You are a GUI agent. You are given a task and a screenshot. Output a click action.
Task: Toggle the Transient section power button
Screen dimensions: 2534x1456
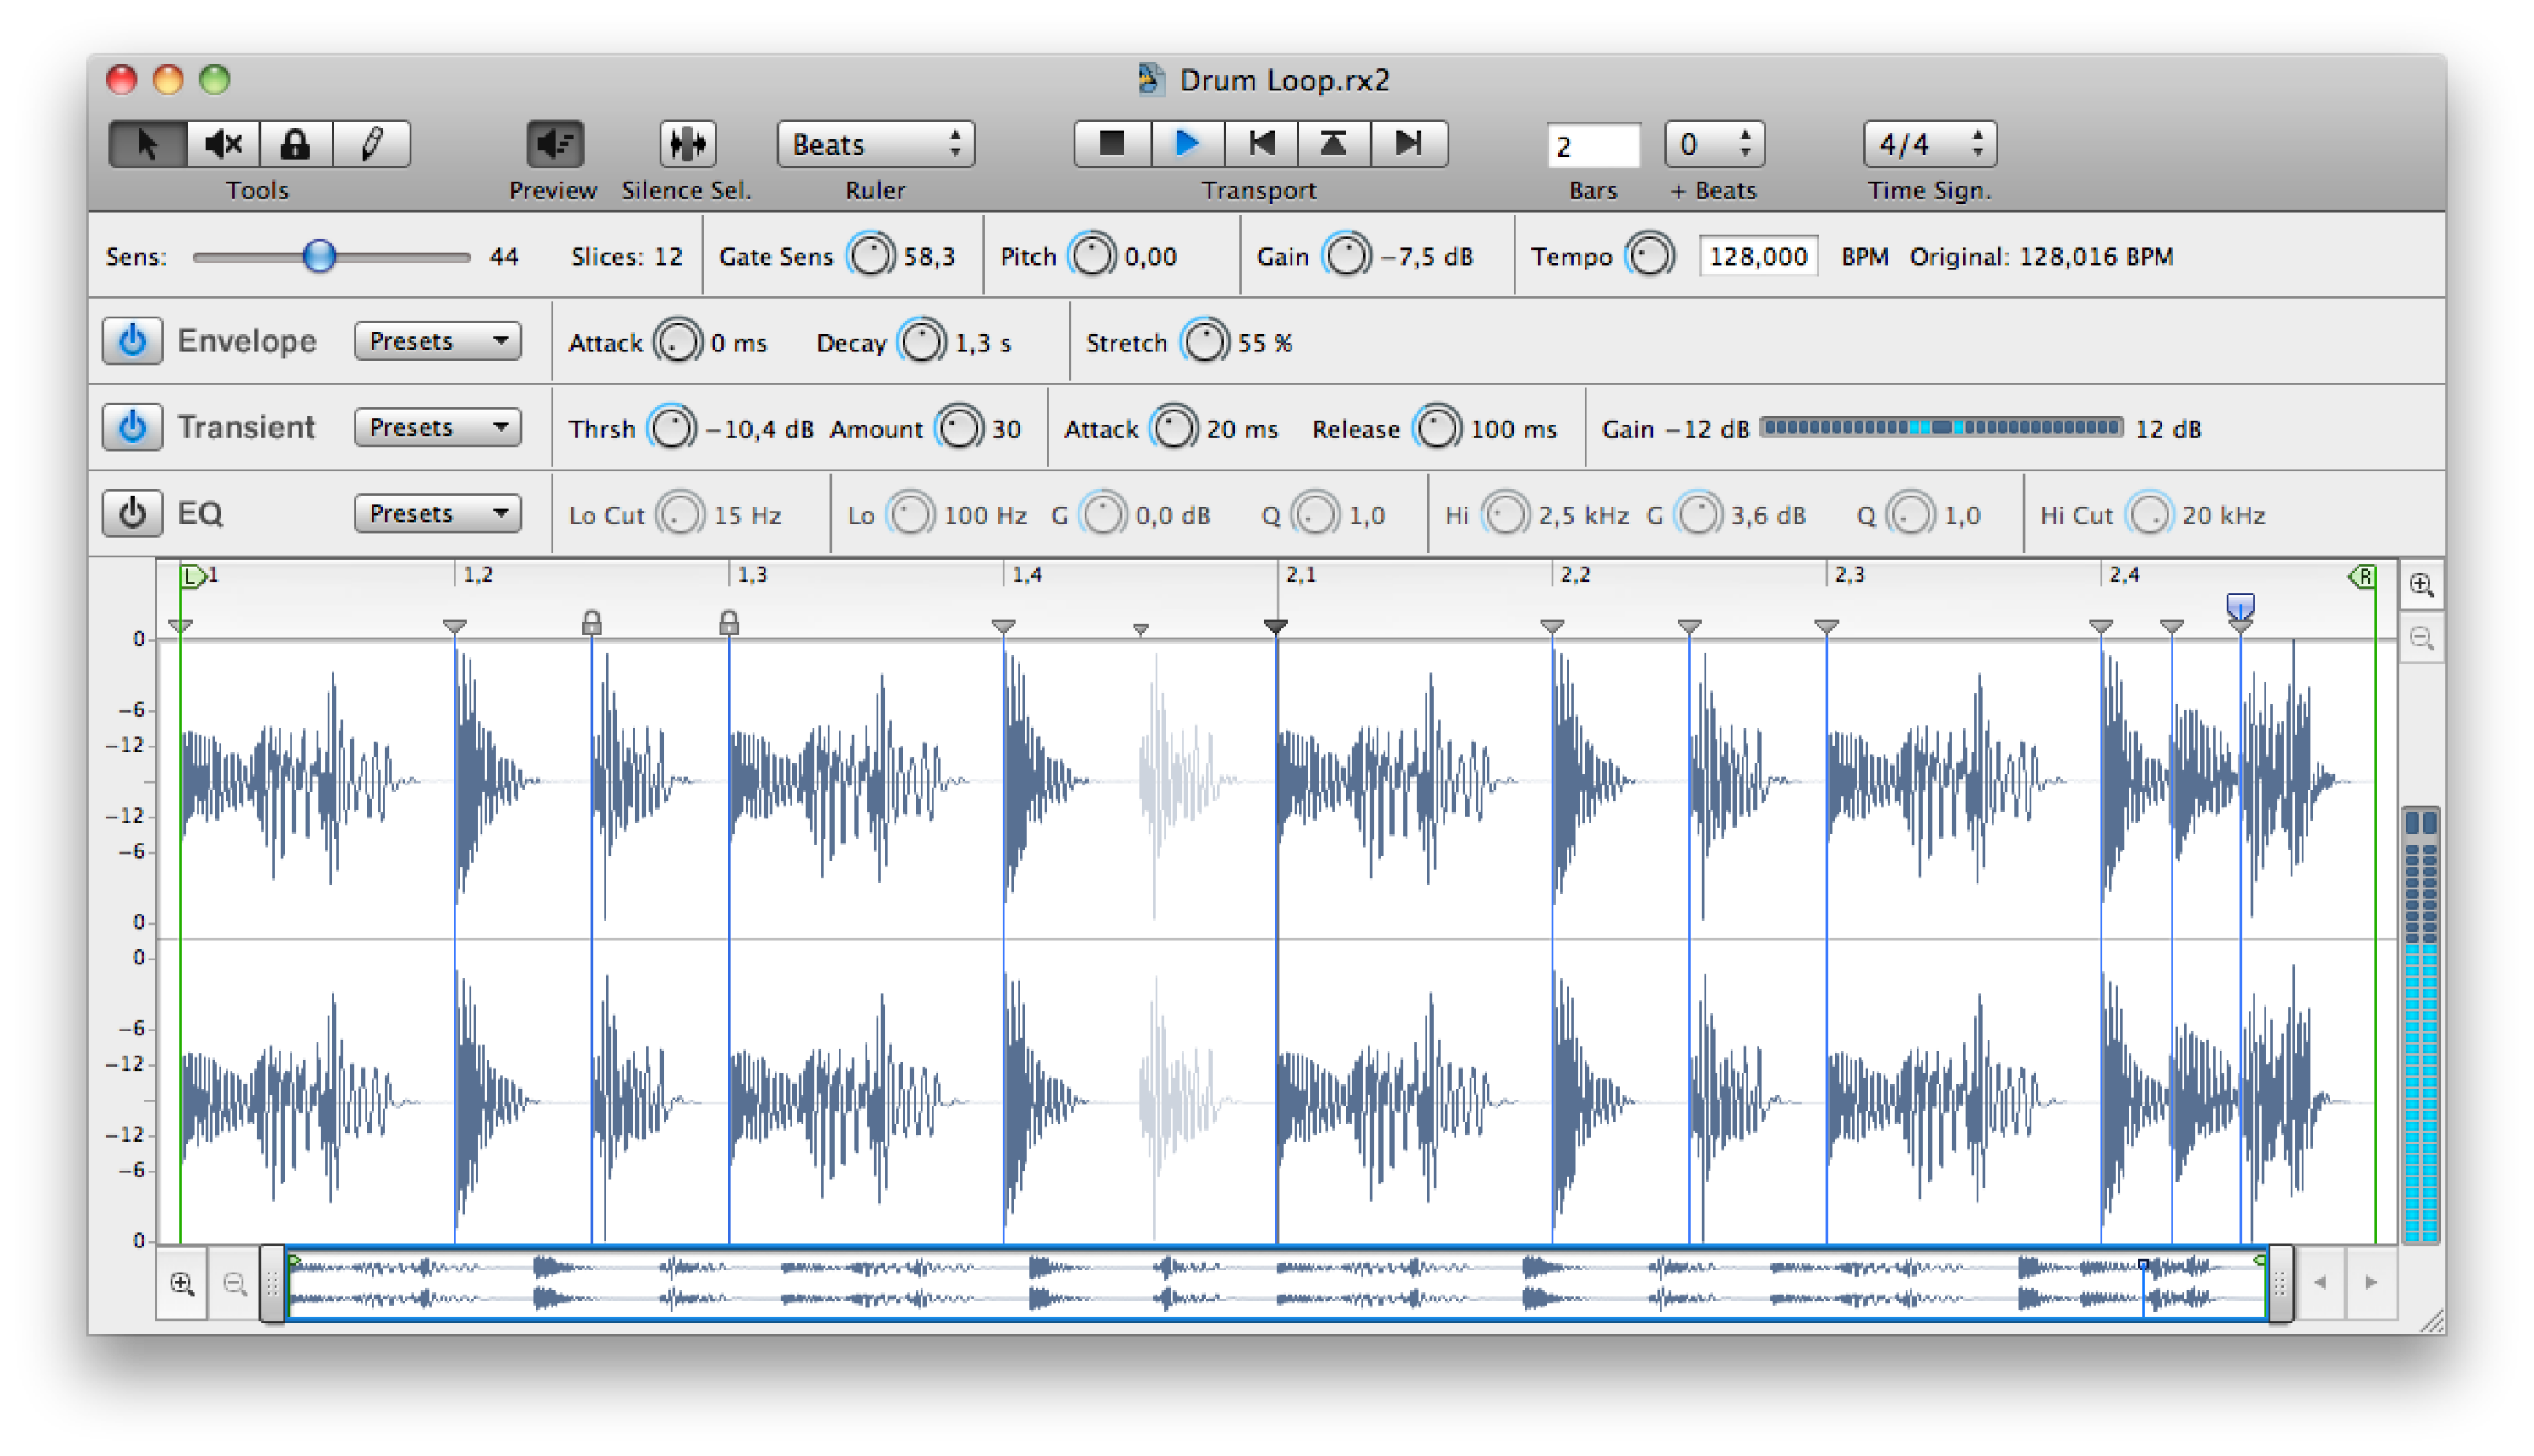click(131, 426)
